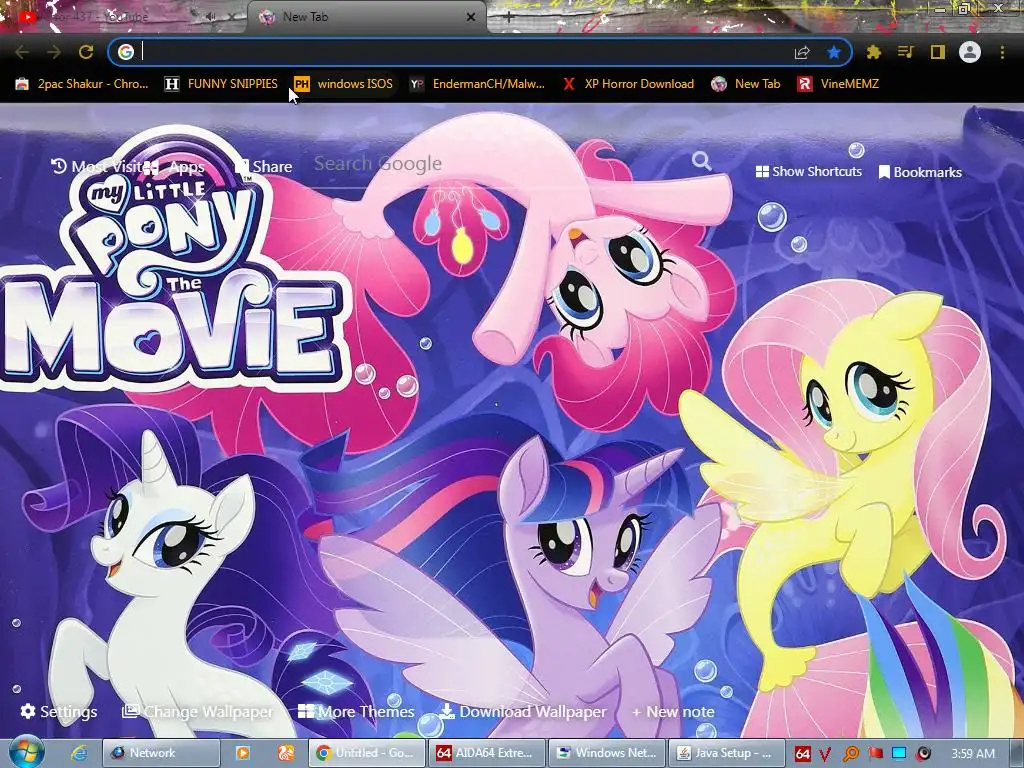Click the 3:59 AM clock
The width and height of the screenshot is (1024, 768).
pos(973,754)
